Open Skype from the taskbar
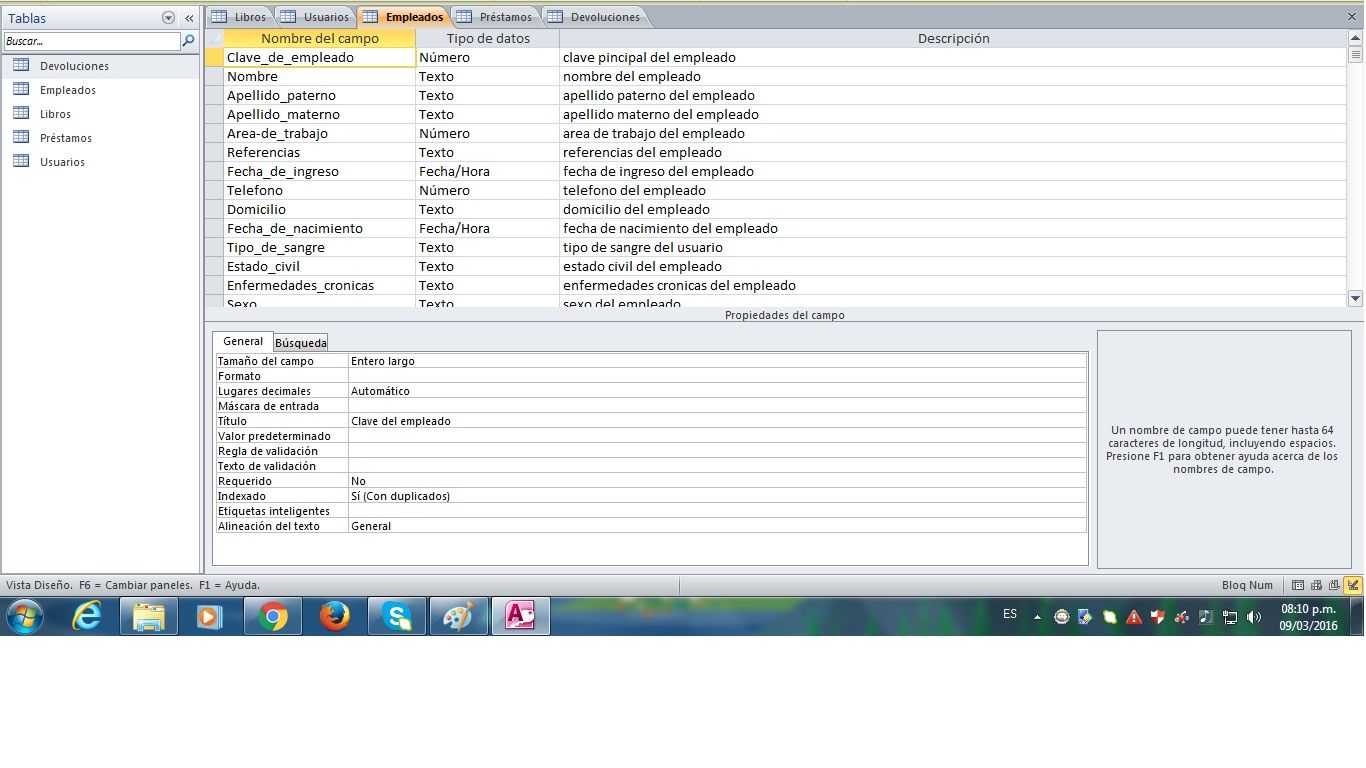This screenshot has height=768, width=1366. [x=397, y=617]
